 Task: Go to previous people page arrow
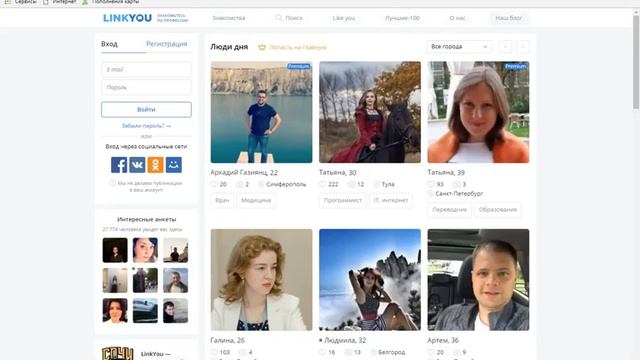[x=505, y=47]
